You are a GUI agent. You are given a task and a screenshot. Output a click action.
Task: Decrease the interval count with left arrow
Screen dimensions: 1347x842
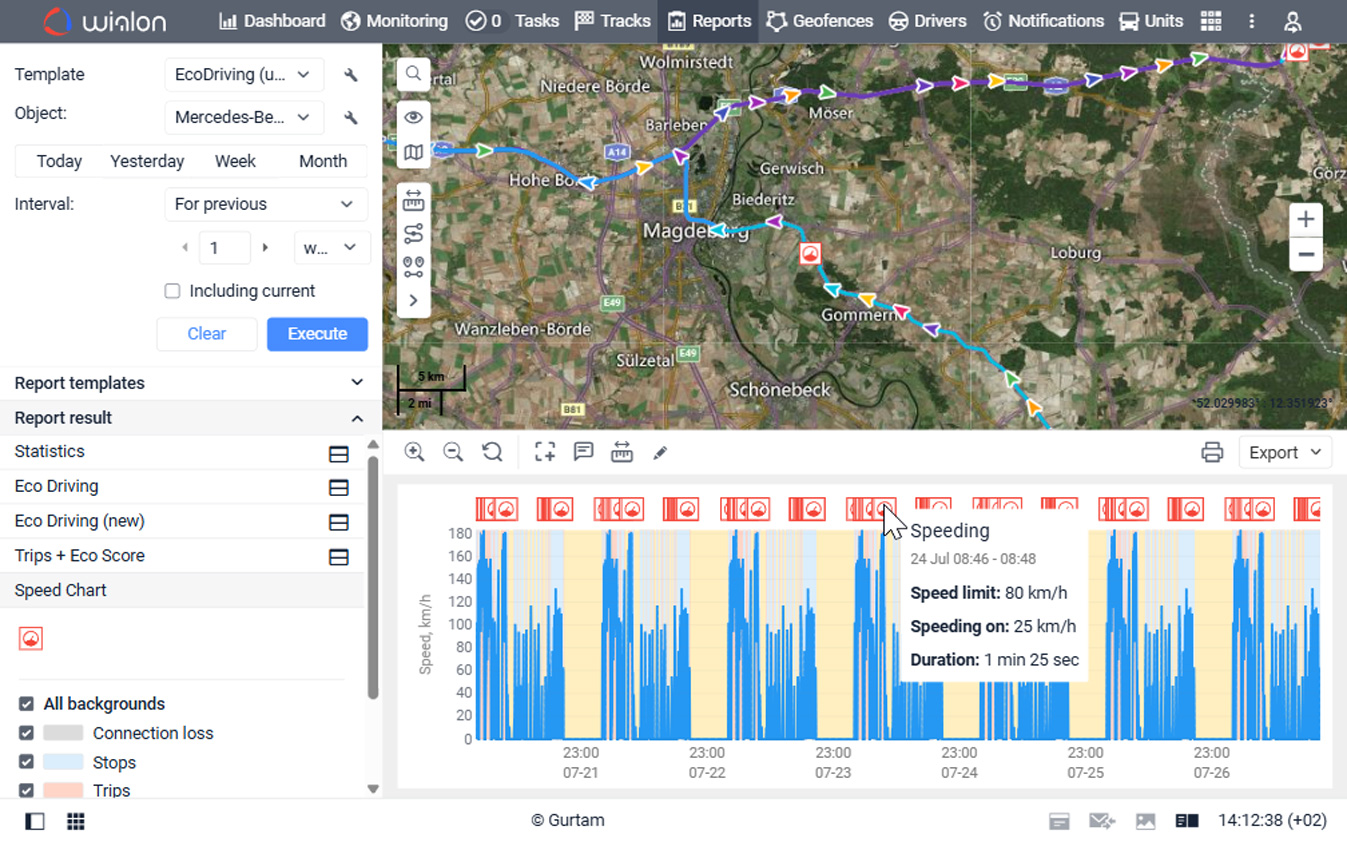(185, 247)
